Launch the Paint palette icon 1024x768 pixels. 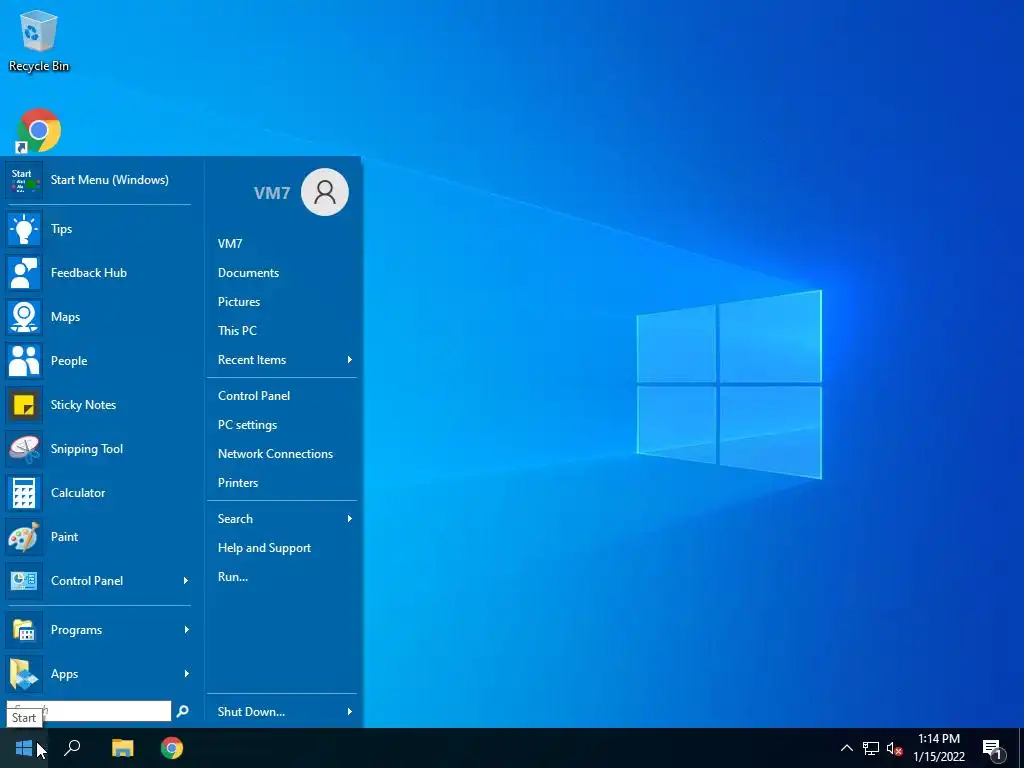click(24, 537)
